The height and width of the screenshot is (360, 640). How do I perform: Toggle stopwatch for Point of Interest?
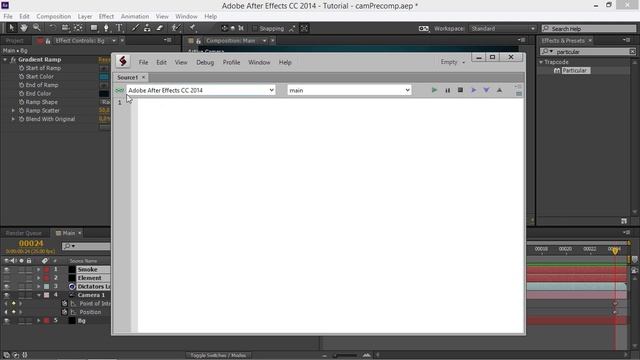pos(64,304)
